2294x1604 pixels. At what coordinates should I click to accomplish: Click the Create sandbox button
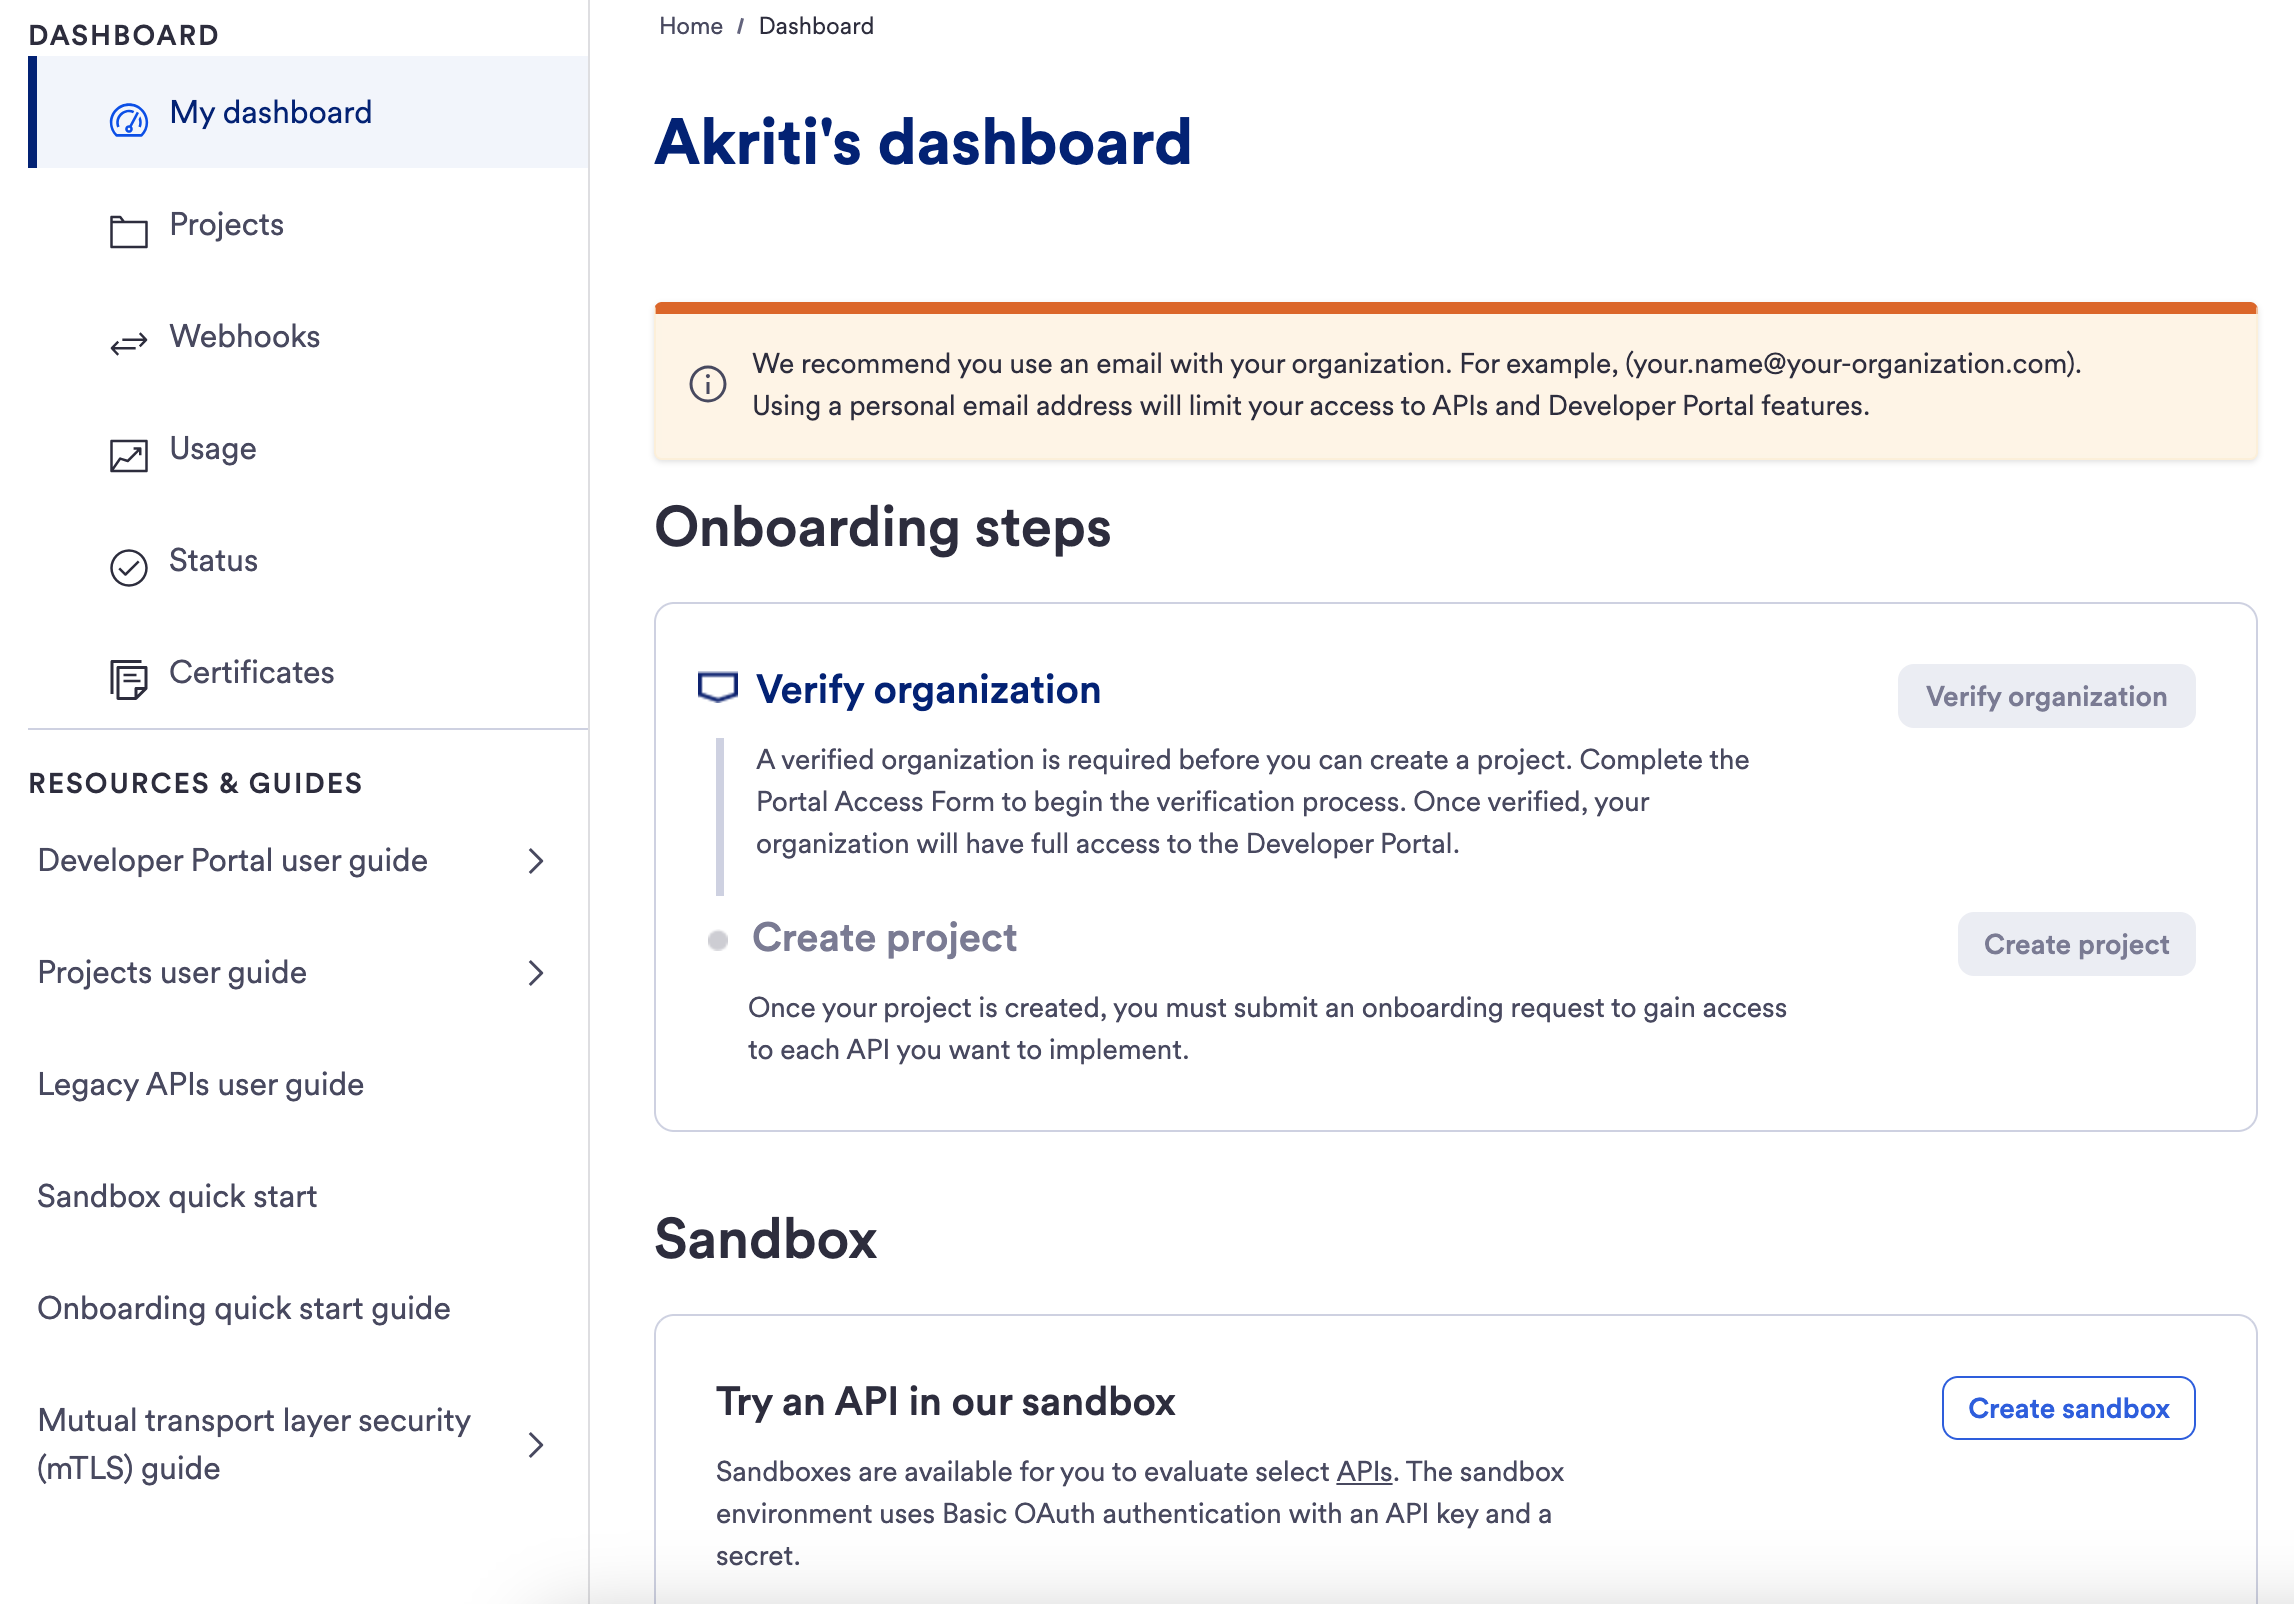point(2067,1408)
